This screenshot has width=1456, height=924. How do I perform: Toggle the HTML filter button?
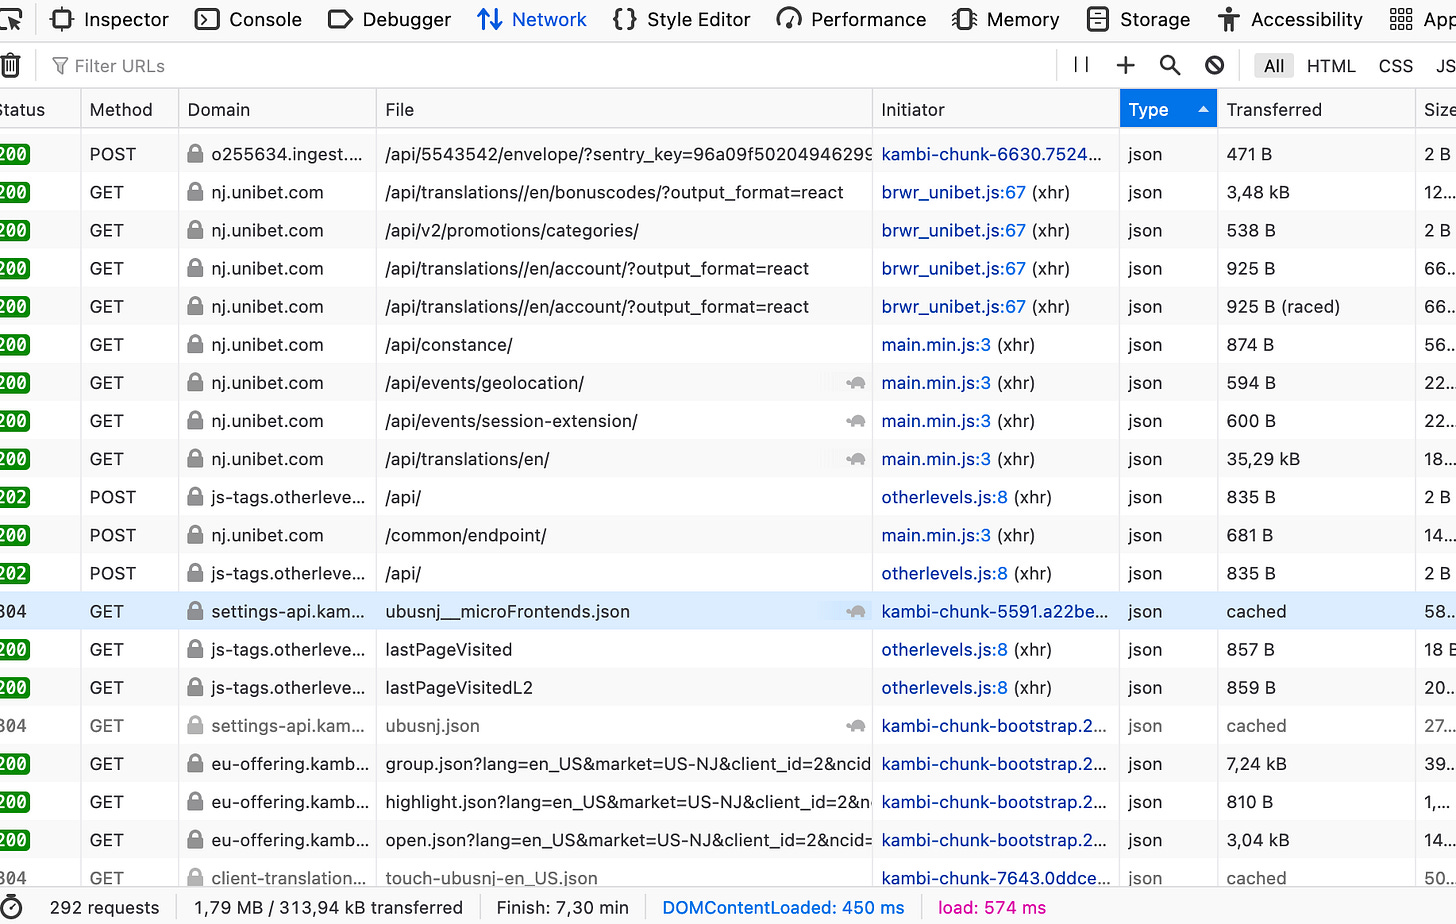1331,66
